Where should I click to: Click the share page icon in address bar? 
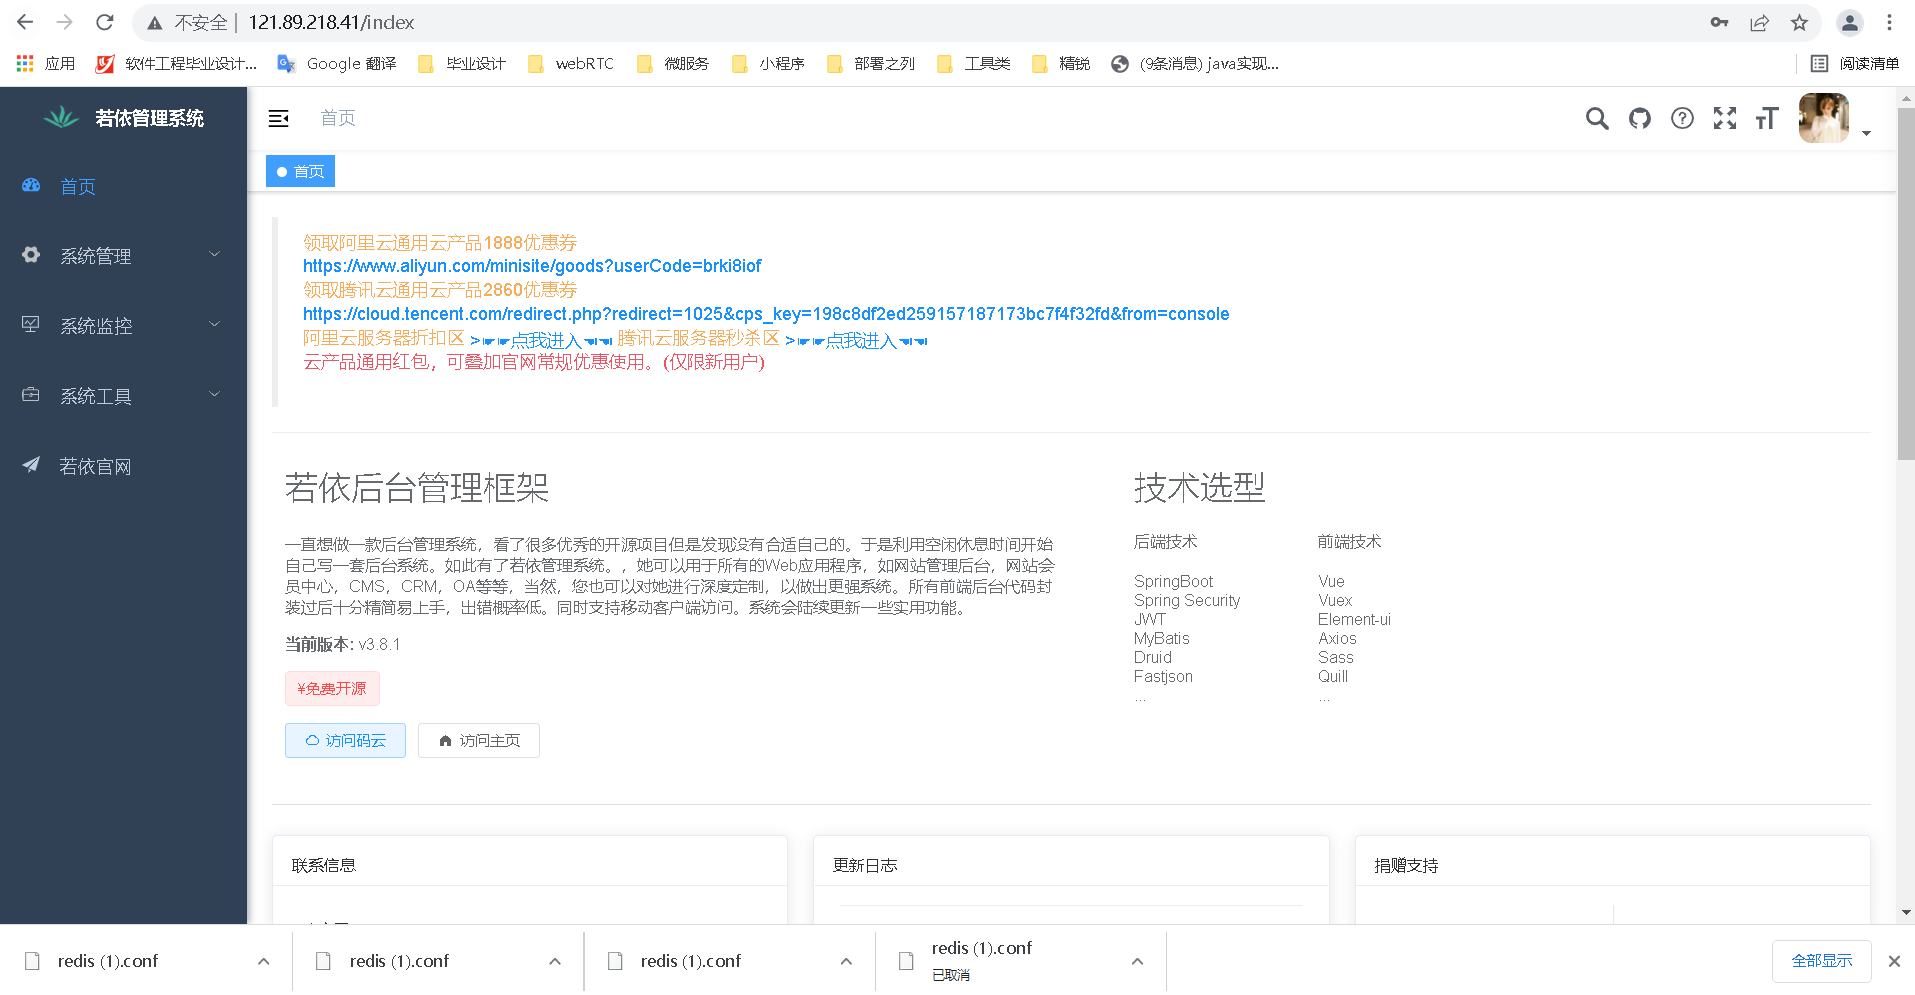tap(1759, 22)
